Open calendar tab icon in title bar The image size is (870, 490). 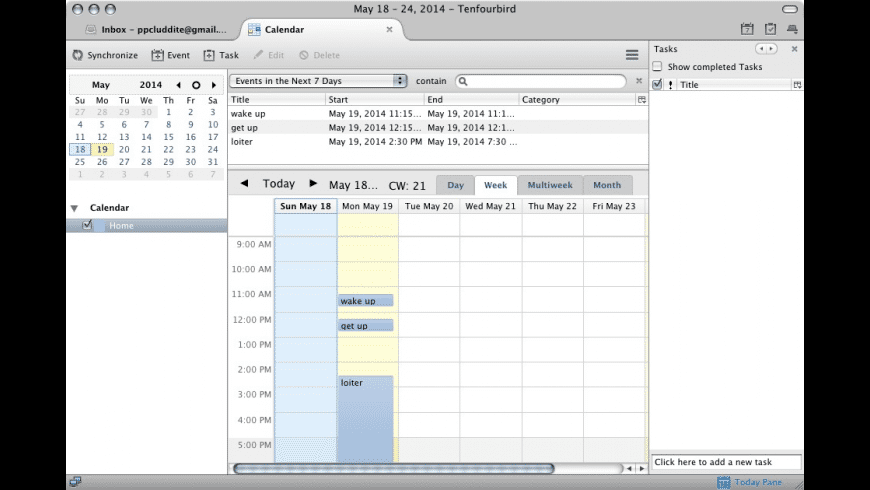[x=747, y=29]
